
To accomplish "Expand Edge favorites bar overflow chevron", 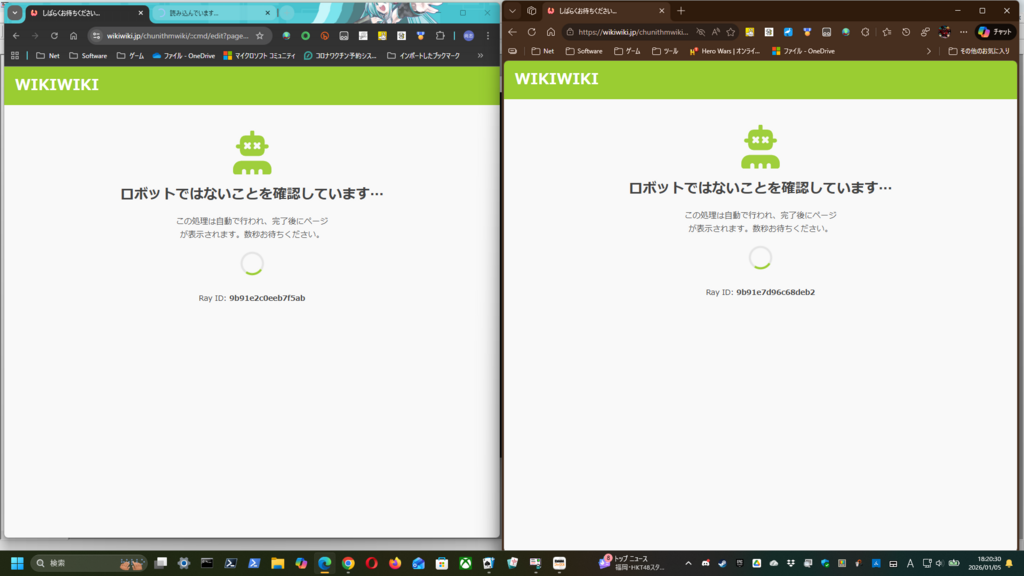I will click(928, 51).
